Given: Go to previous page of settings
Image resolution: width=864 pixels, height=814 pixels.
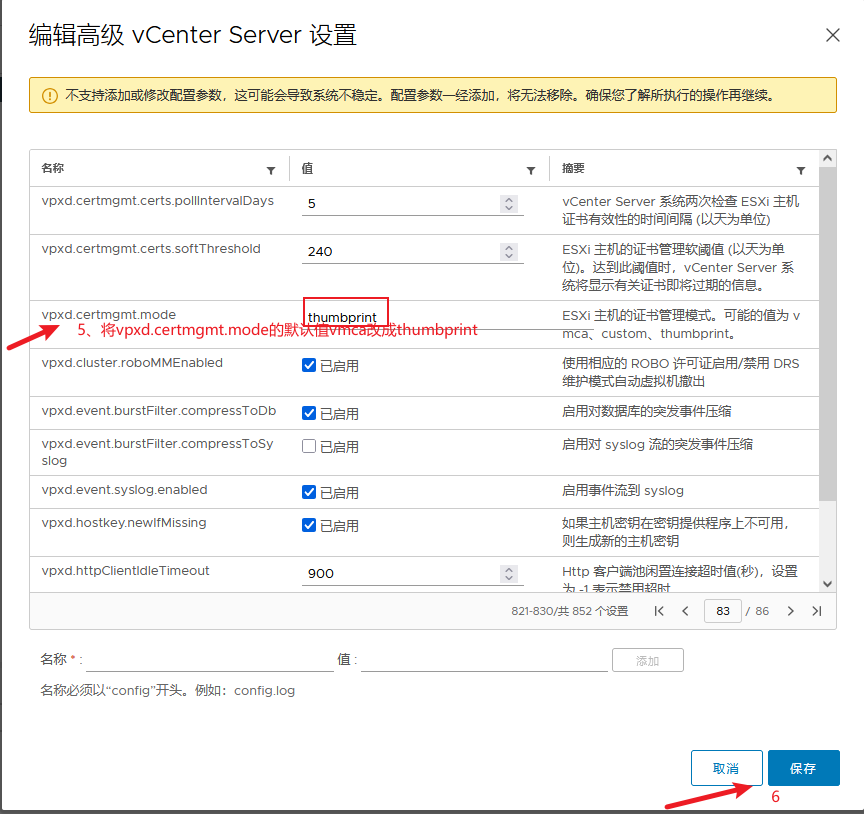Looking at the screenshot, I should pos(685,611).
